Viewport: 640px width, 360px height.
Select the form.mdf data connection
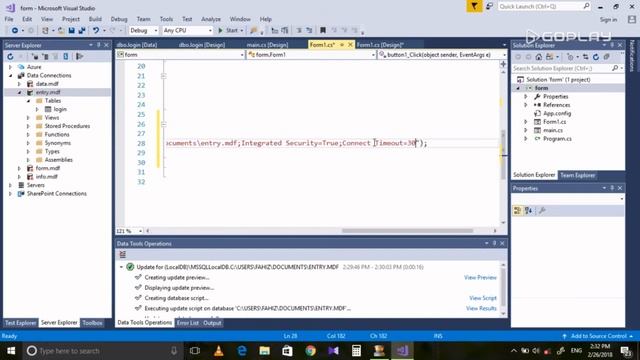tap(47, 168)
